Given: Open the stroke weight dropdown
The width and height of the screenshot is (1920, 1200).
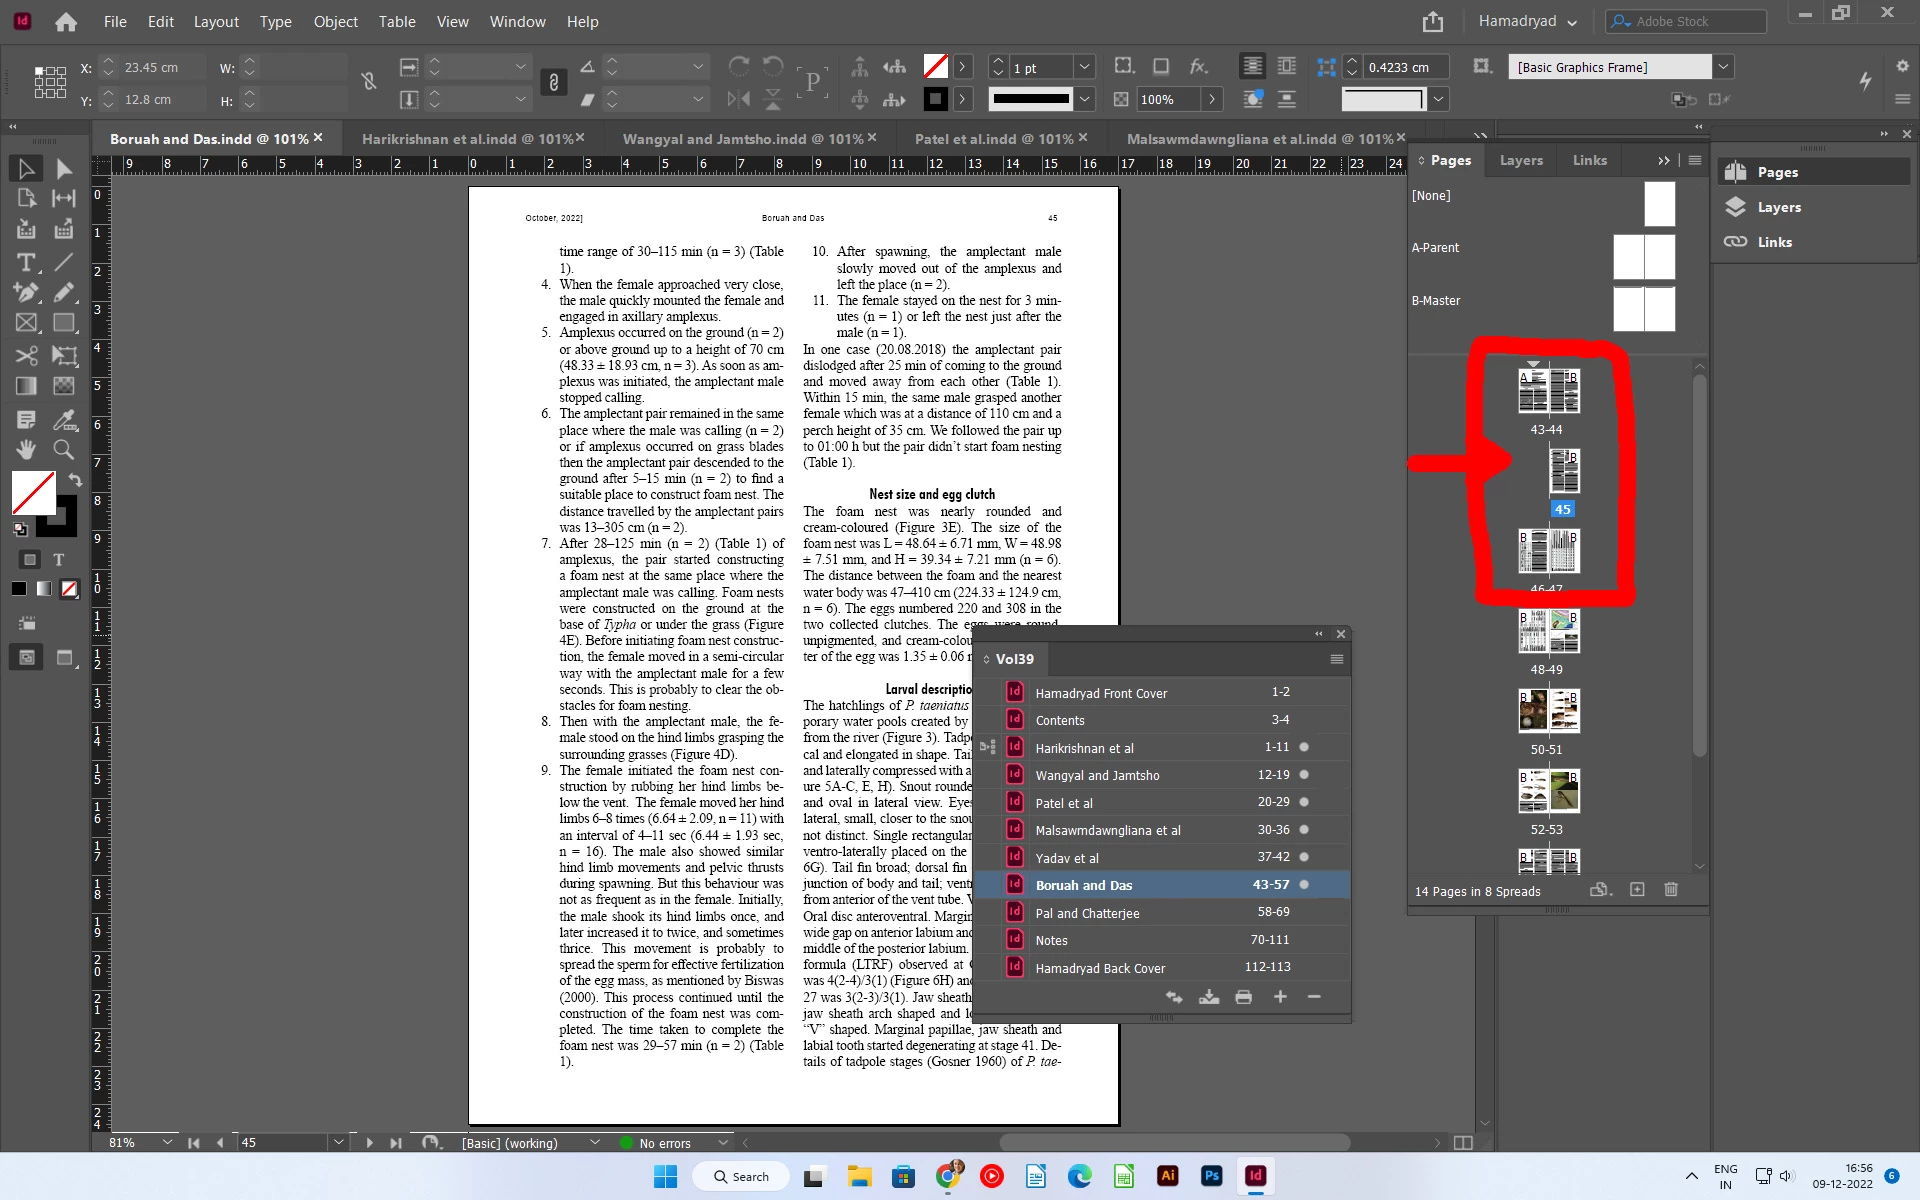Looking at the screenshot, I should (x=1084, y=67).
